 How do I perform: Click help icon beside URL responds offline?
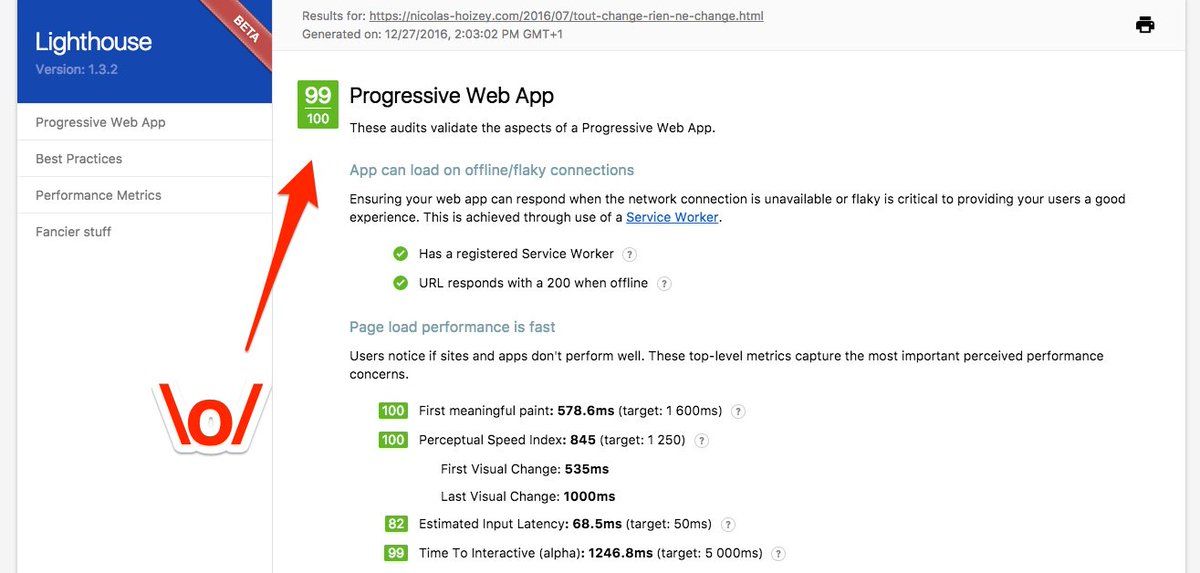coord(664,283)
